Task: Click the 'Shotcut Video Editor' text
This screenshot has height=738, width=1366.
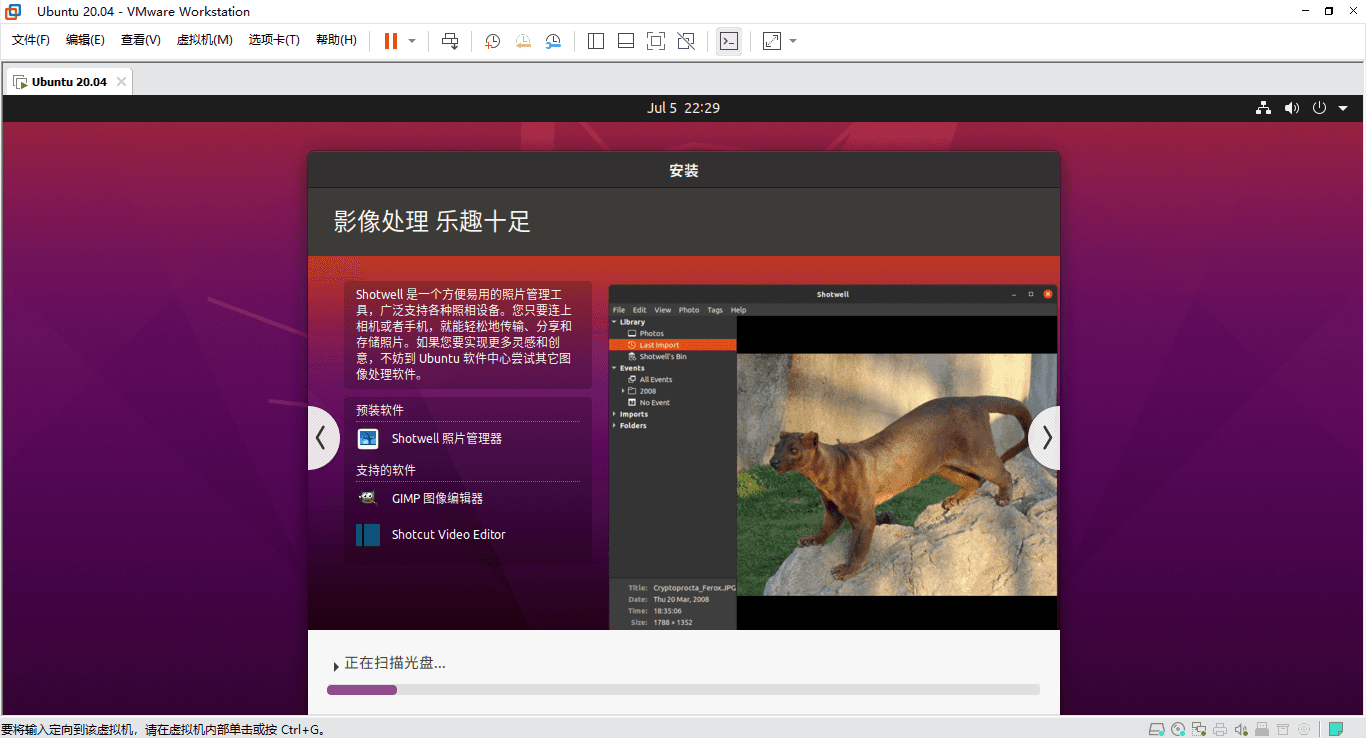Action: tap(449, 535)
